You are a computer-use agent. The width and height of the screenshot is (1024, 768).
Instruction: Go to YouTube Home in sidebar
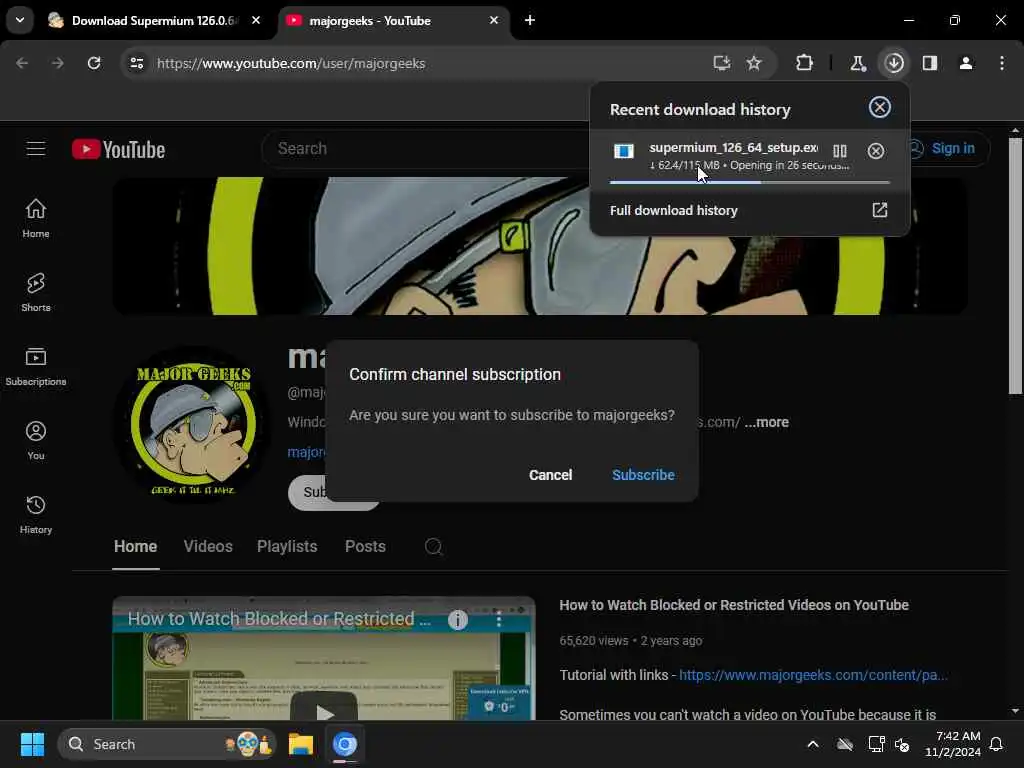click(36, 218)
